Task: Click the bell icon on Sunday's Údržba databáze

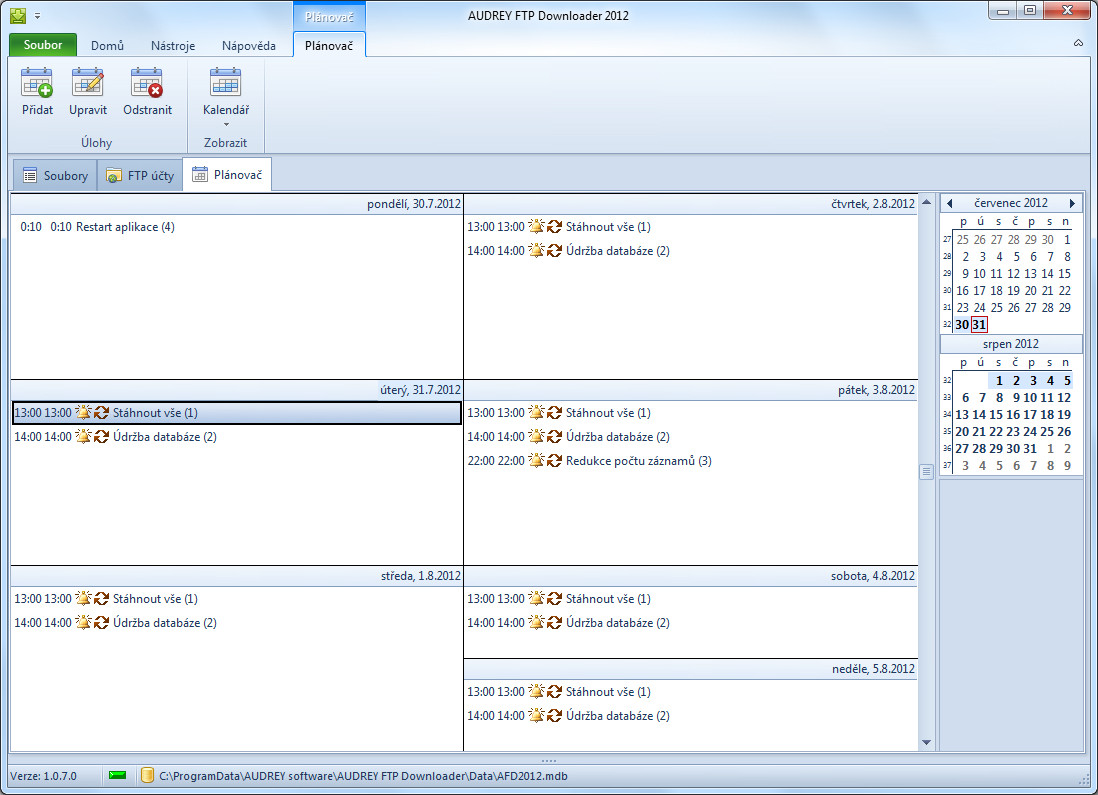Action: (x=536, y=715)
